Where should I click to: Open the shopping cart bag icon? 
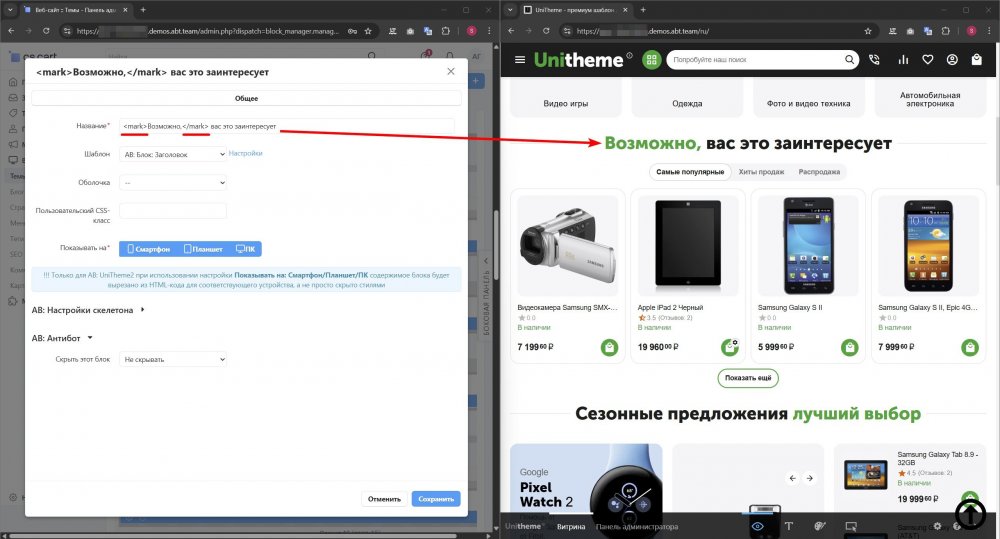pyautogui.click(x=976, y=60)
